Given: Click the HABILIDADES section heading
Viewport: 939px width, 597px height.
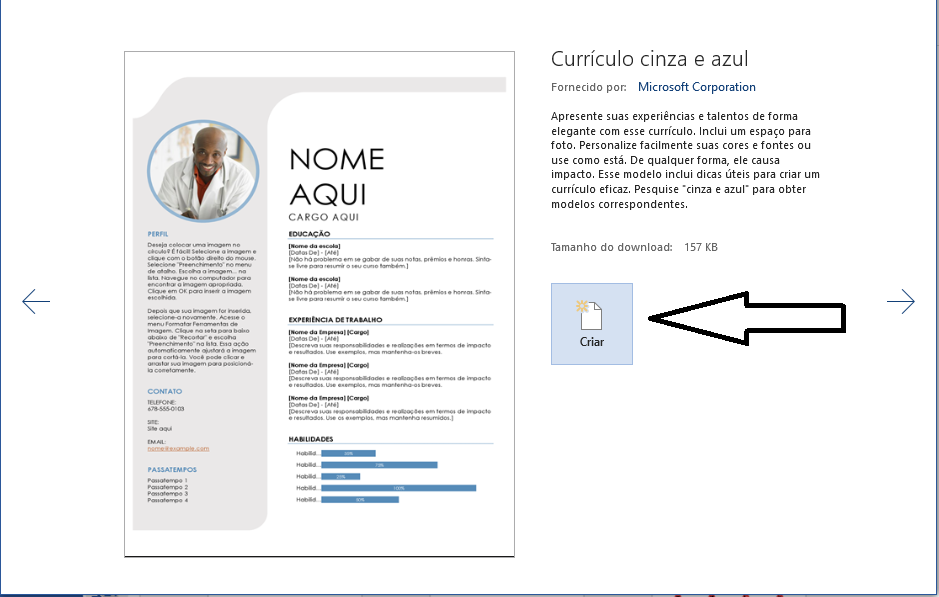Looking at the screenshot, I should (310, 439).
